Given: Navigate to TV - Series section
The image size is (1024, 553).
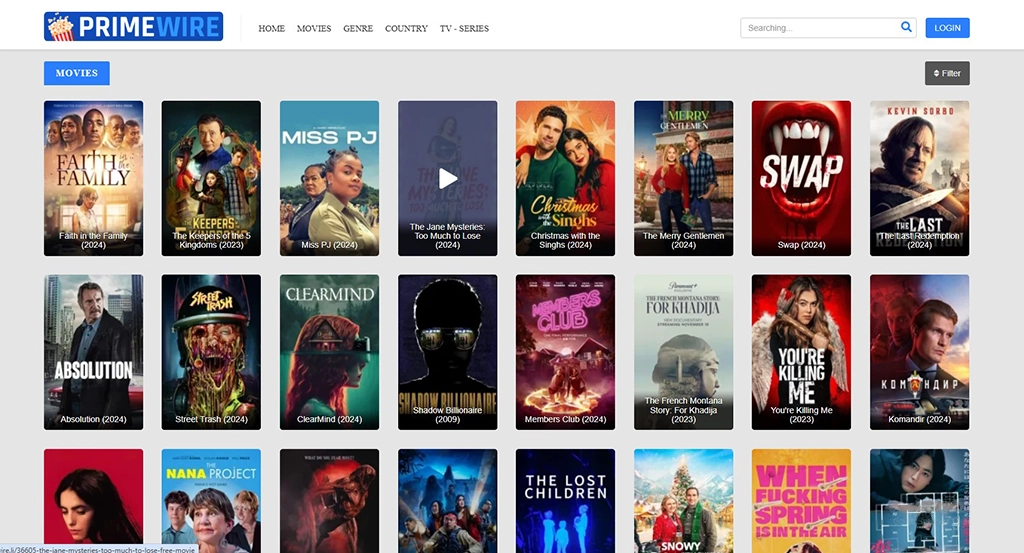Looking at the screenshot, I should pyautogui.click(x=464, y=29).
